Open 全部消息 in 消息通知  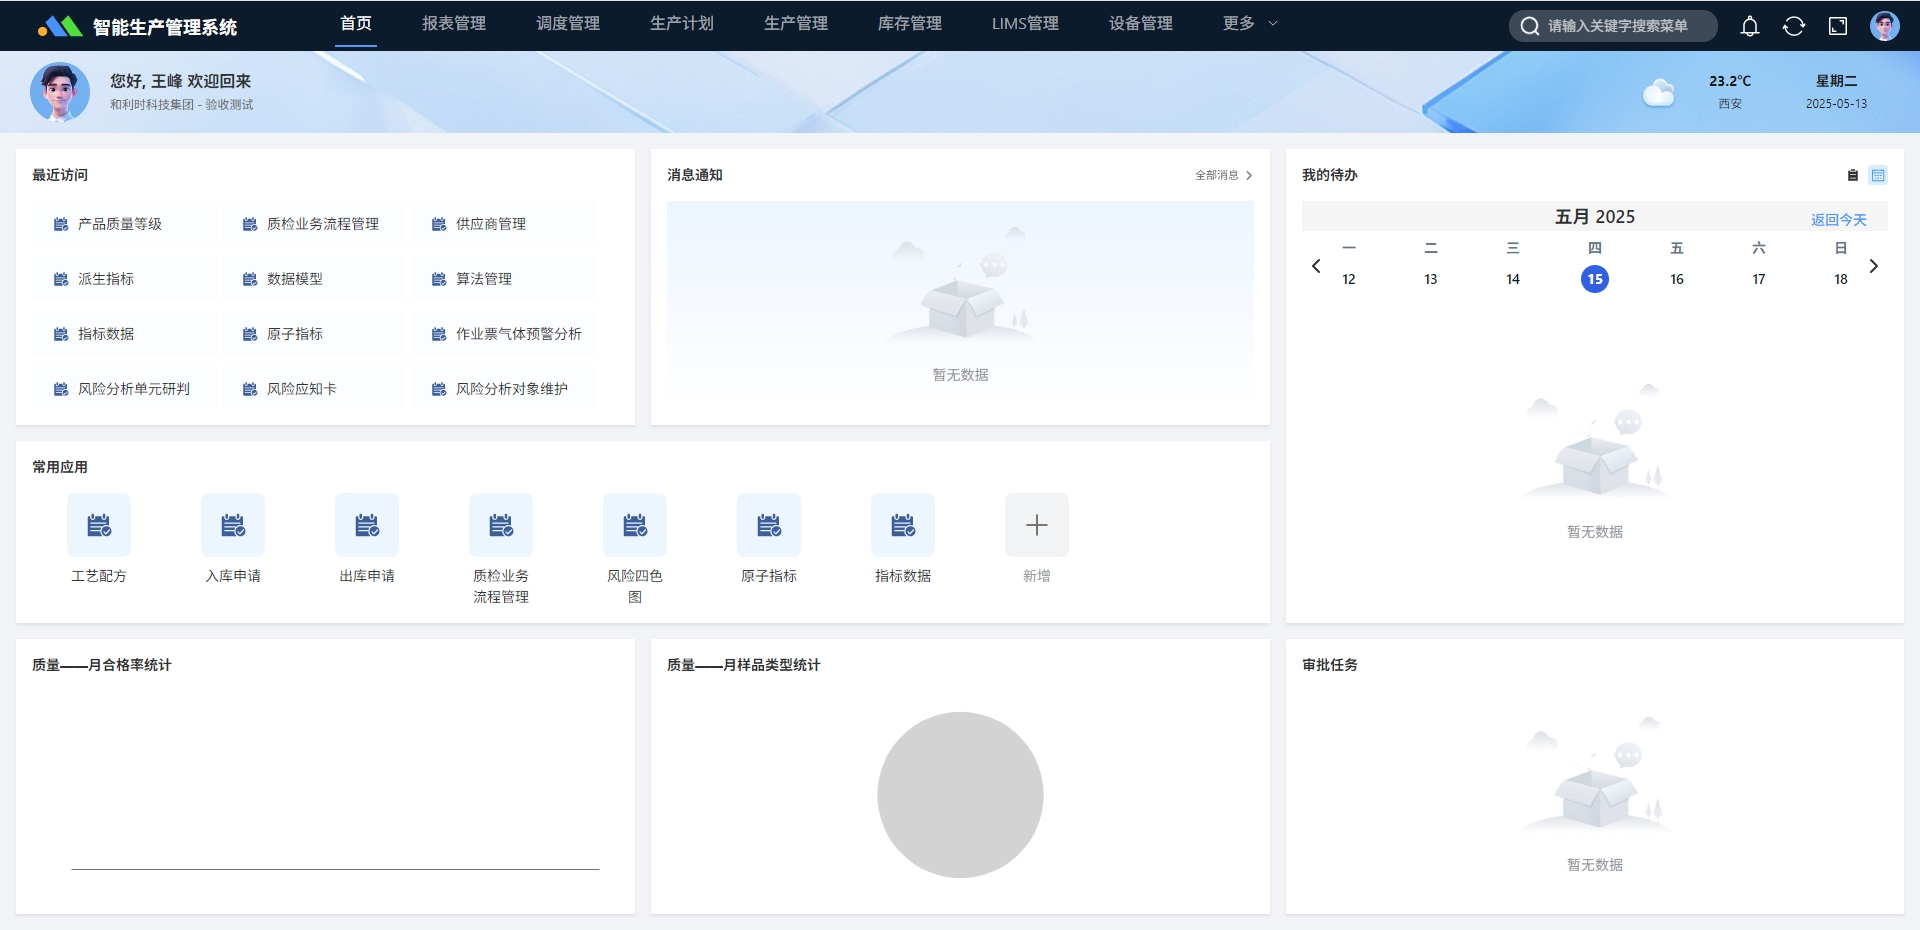tap(1223, 175)
